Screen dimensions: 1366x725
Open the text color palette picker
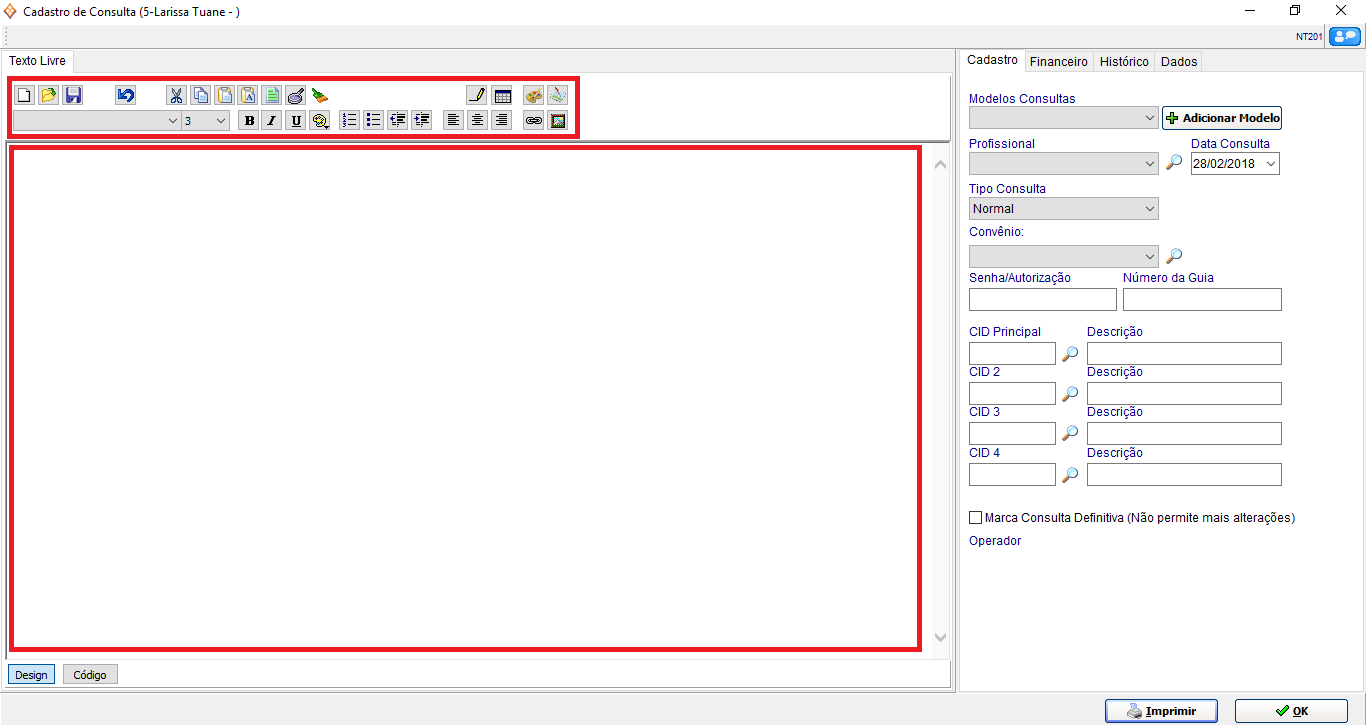tap(534, 96)
